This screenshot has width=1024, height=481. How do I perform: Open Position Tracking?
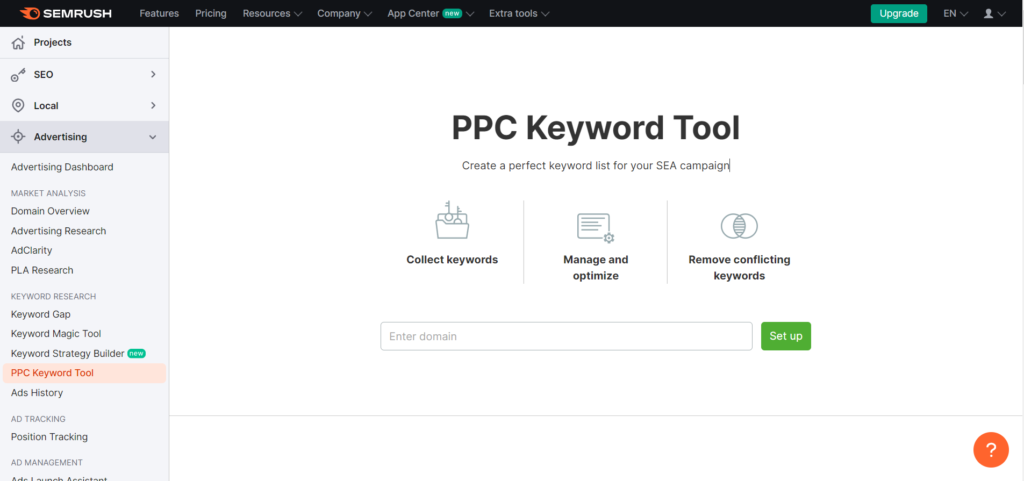pos(49,437)
